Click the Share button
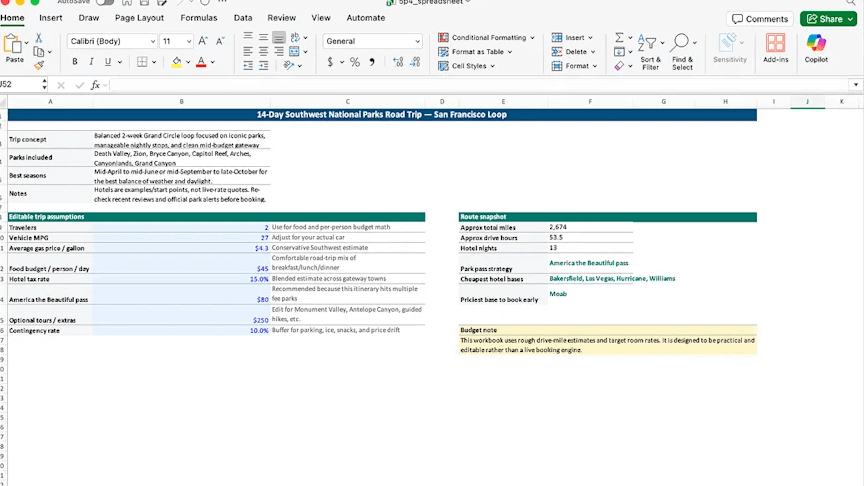The height and width of the screenshot is (486, 864). click(x=828, y=18)
